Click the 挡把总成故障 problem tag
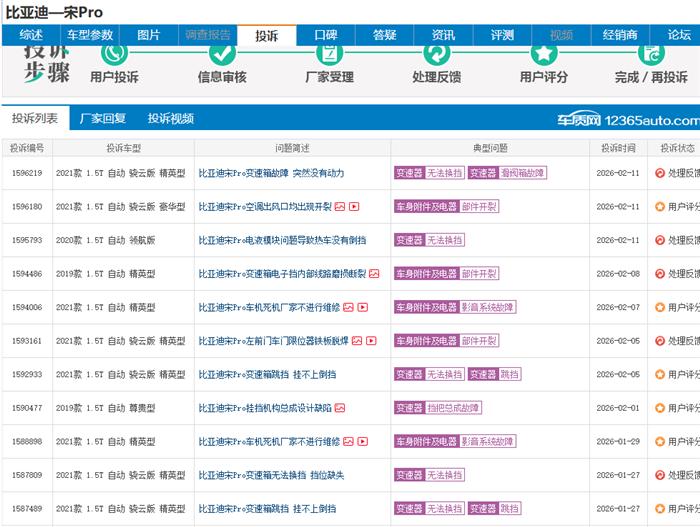700x527 pixels. point(455,408)
